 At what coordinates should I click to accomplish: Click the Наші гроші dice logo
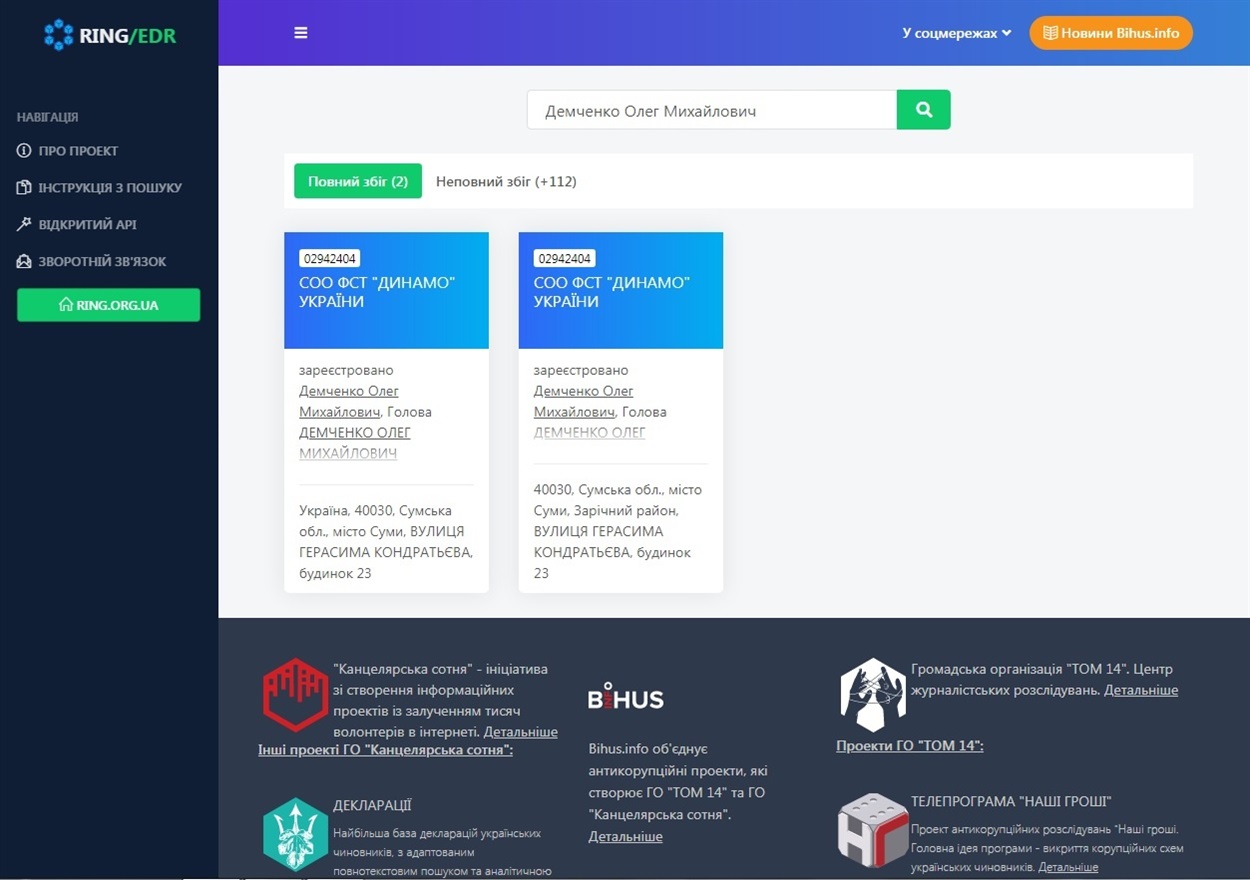873,830
